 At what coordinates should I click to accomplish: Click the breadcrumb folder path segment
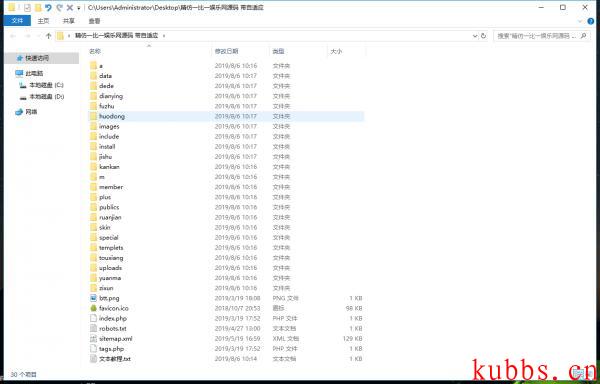point(116,36)
